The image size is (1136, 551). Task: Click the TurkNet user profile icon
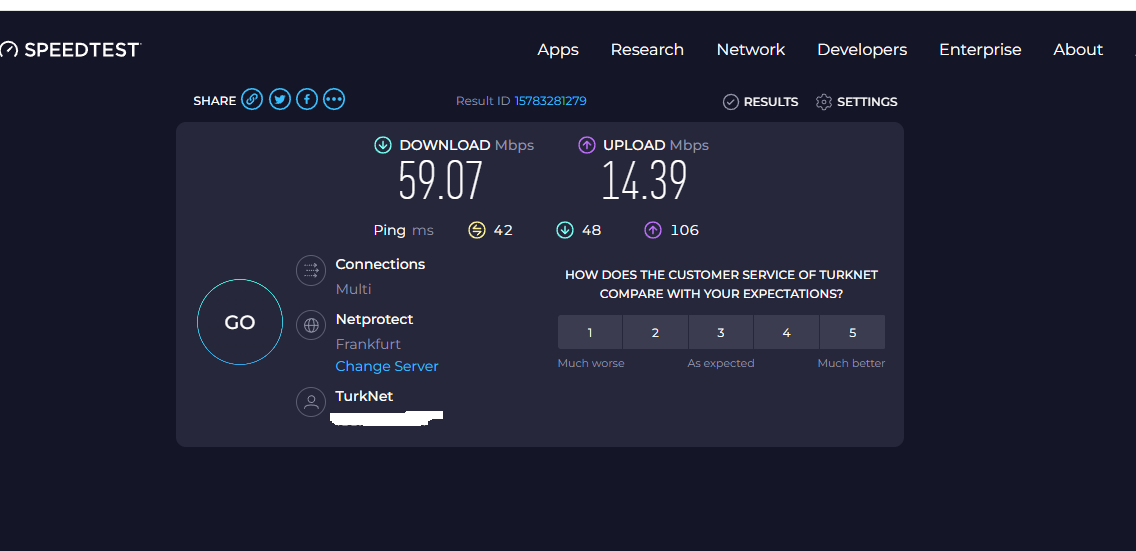(x=312, y=402)
